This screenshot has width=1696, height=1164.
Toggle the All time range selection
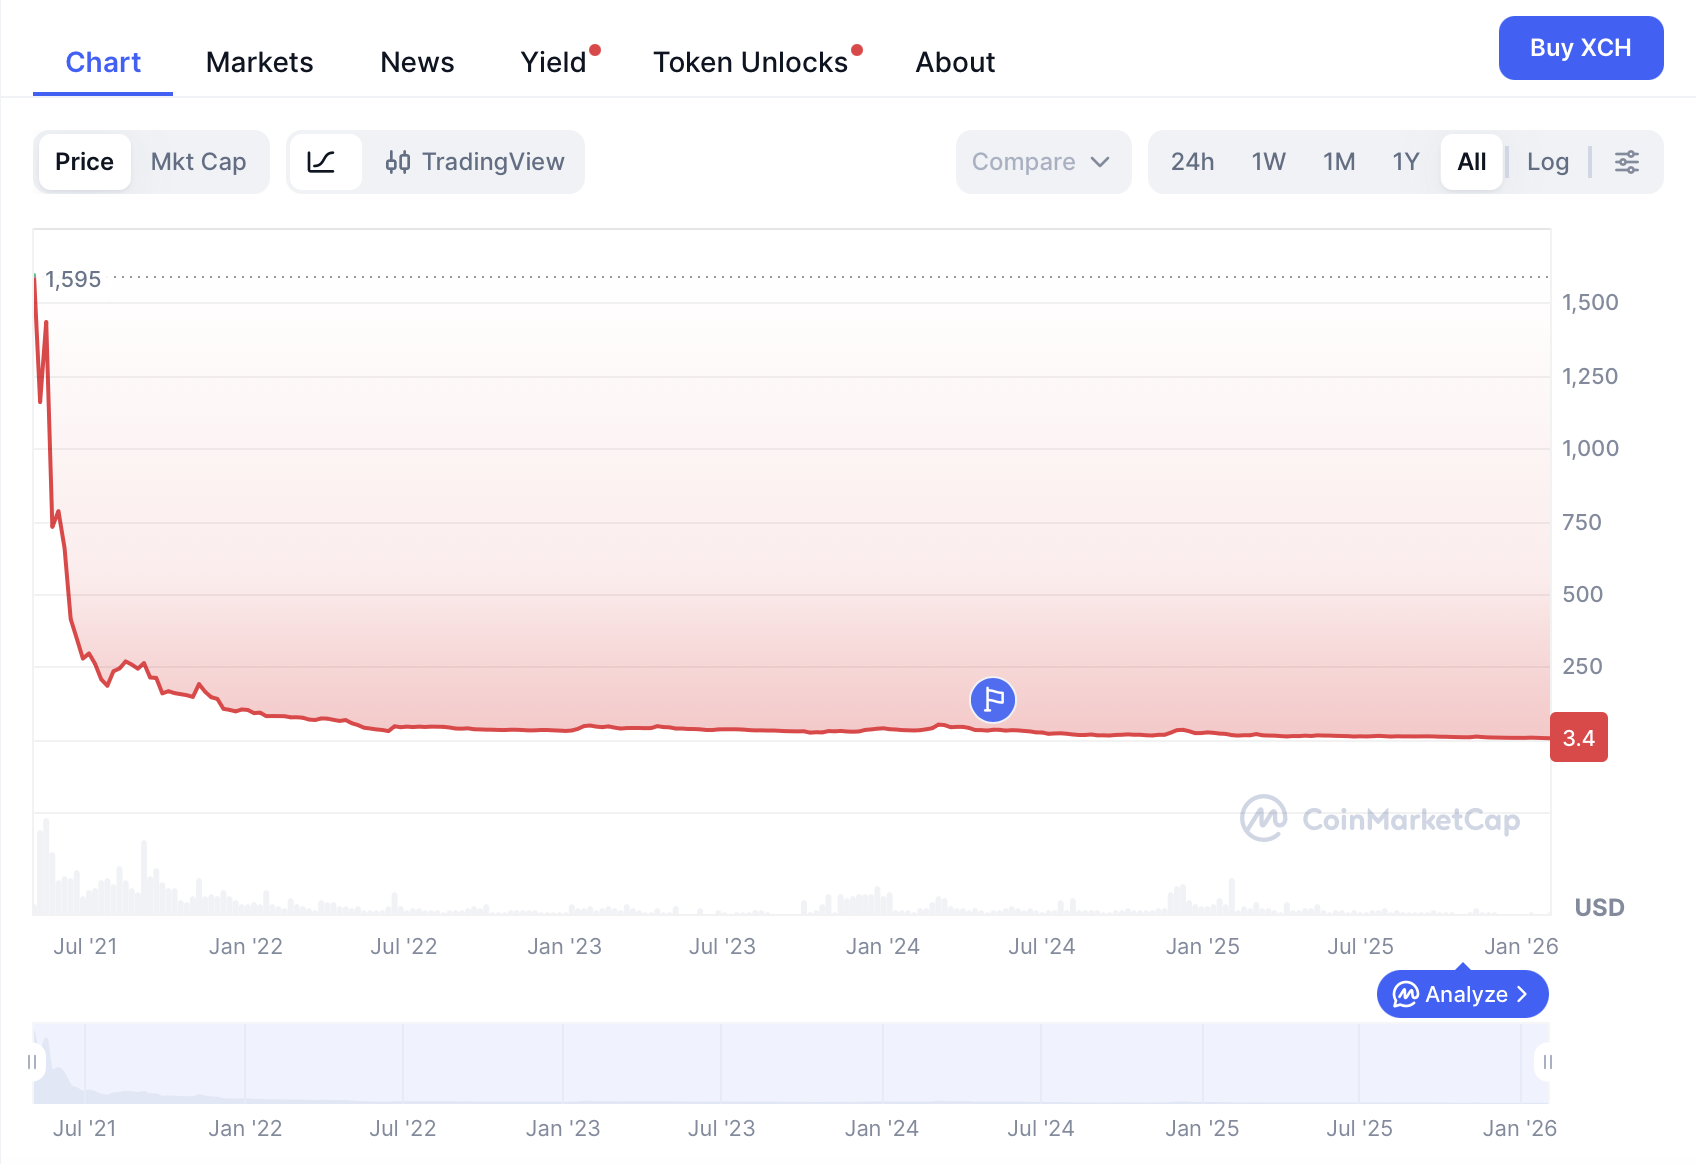pyautogui.click(x=1470, y=161)
